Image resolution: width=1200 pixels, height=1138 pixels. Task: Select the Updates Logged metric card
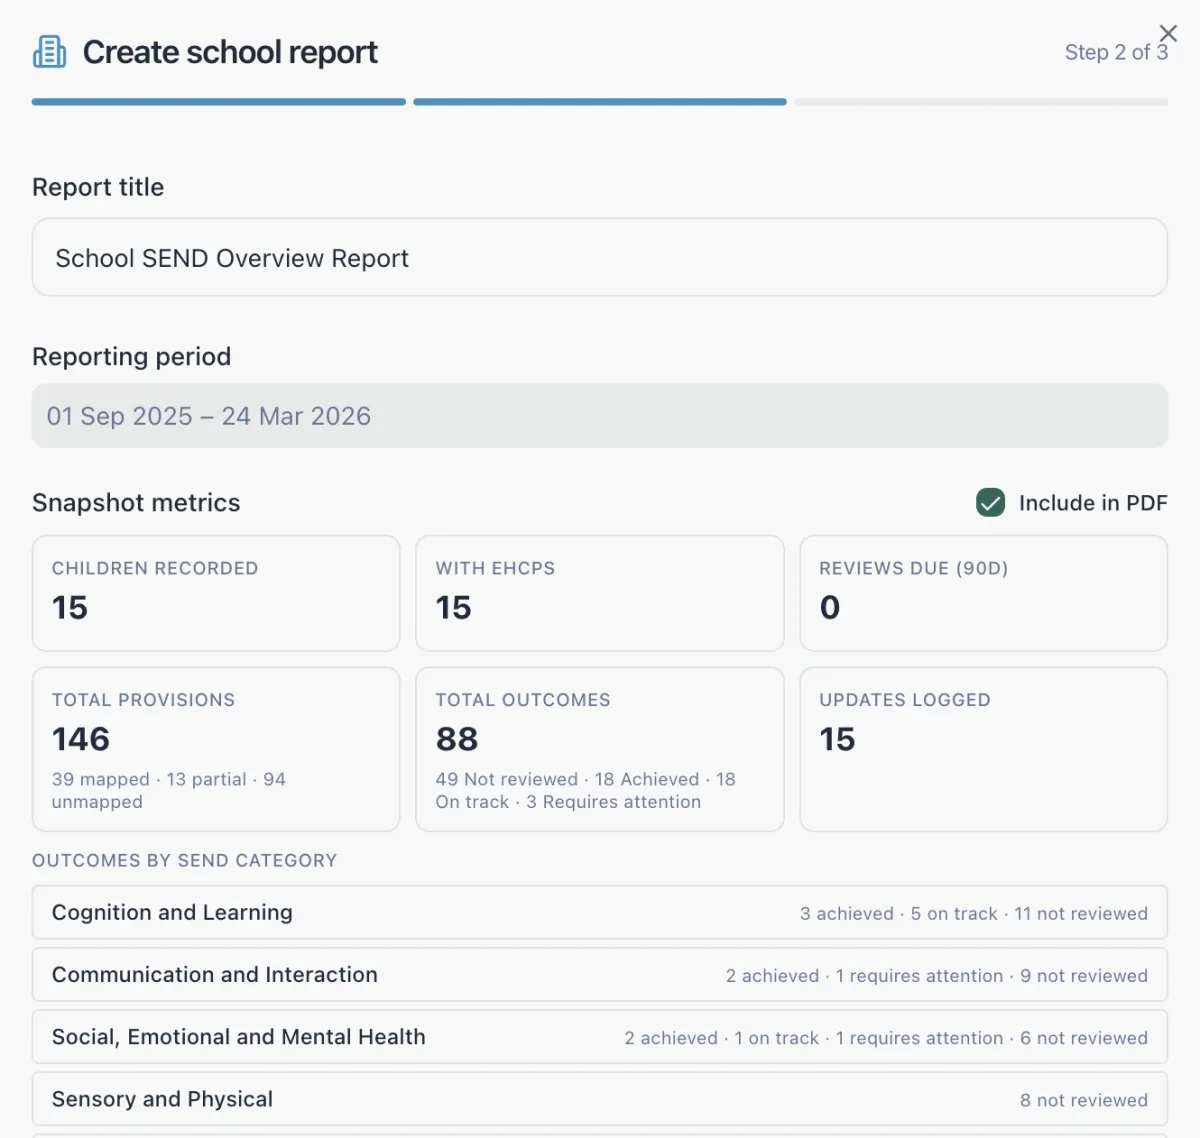point(983,749)
